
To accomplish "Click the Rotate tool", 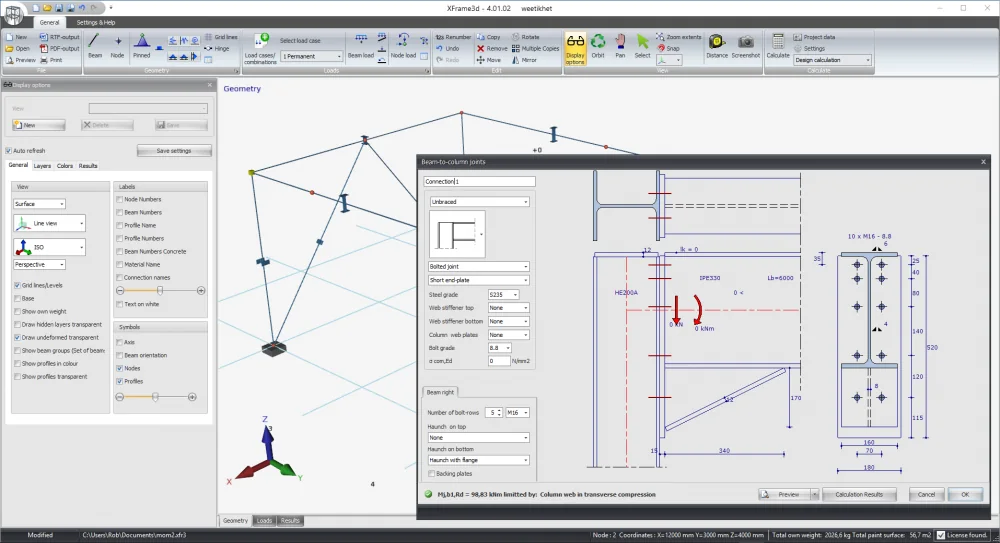I will coord(526,37).
